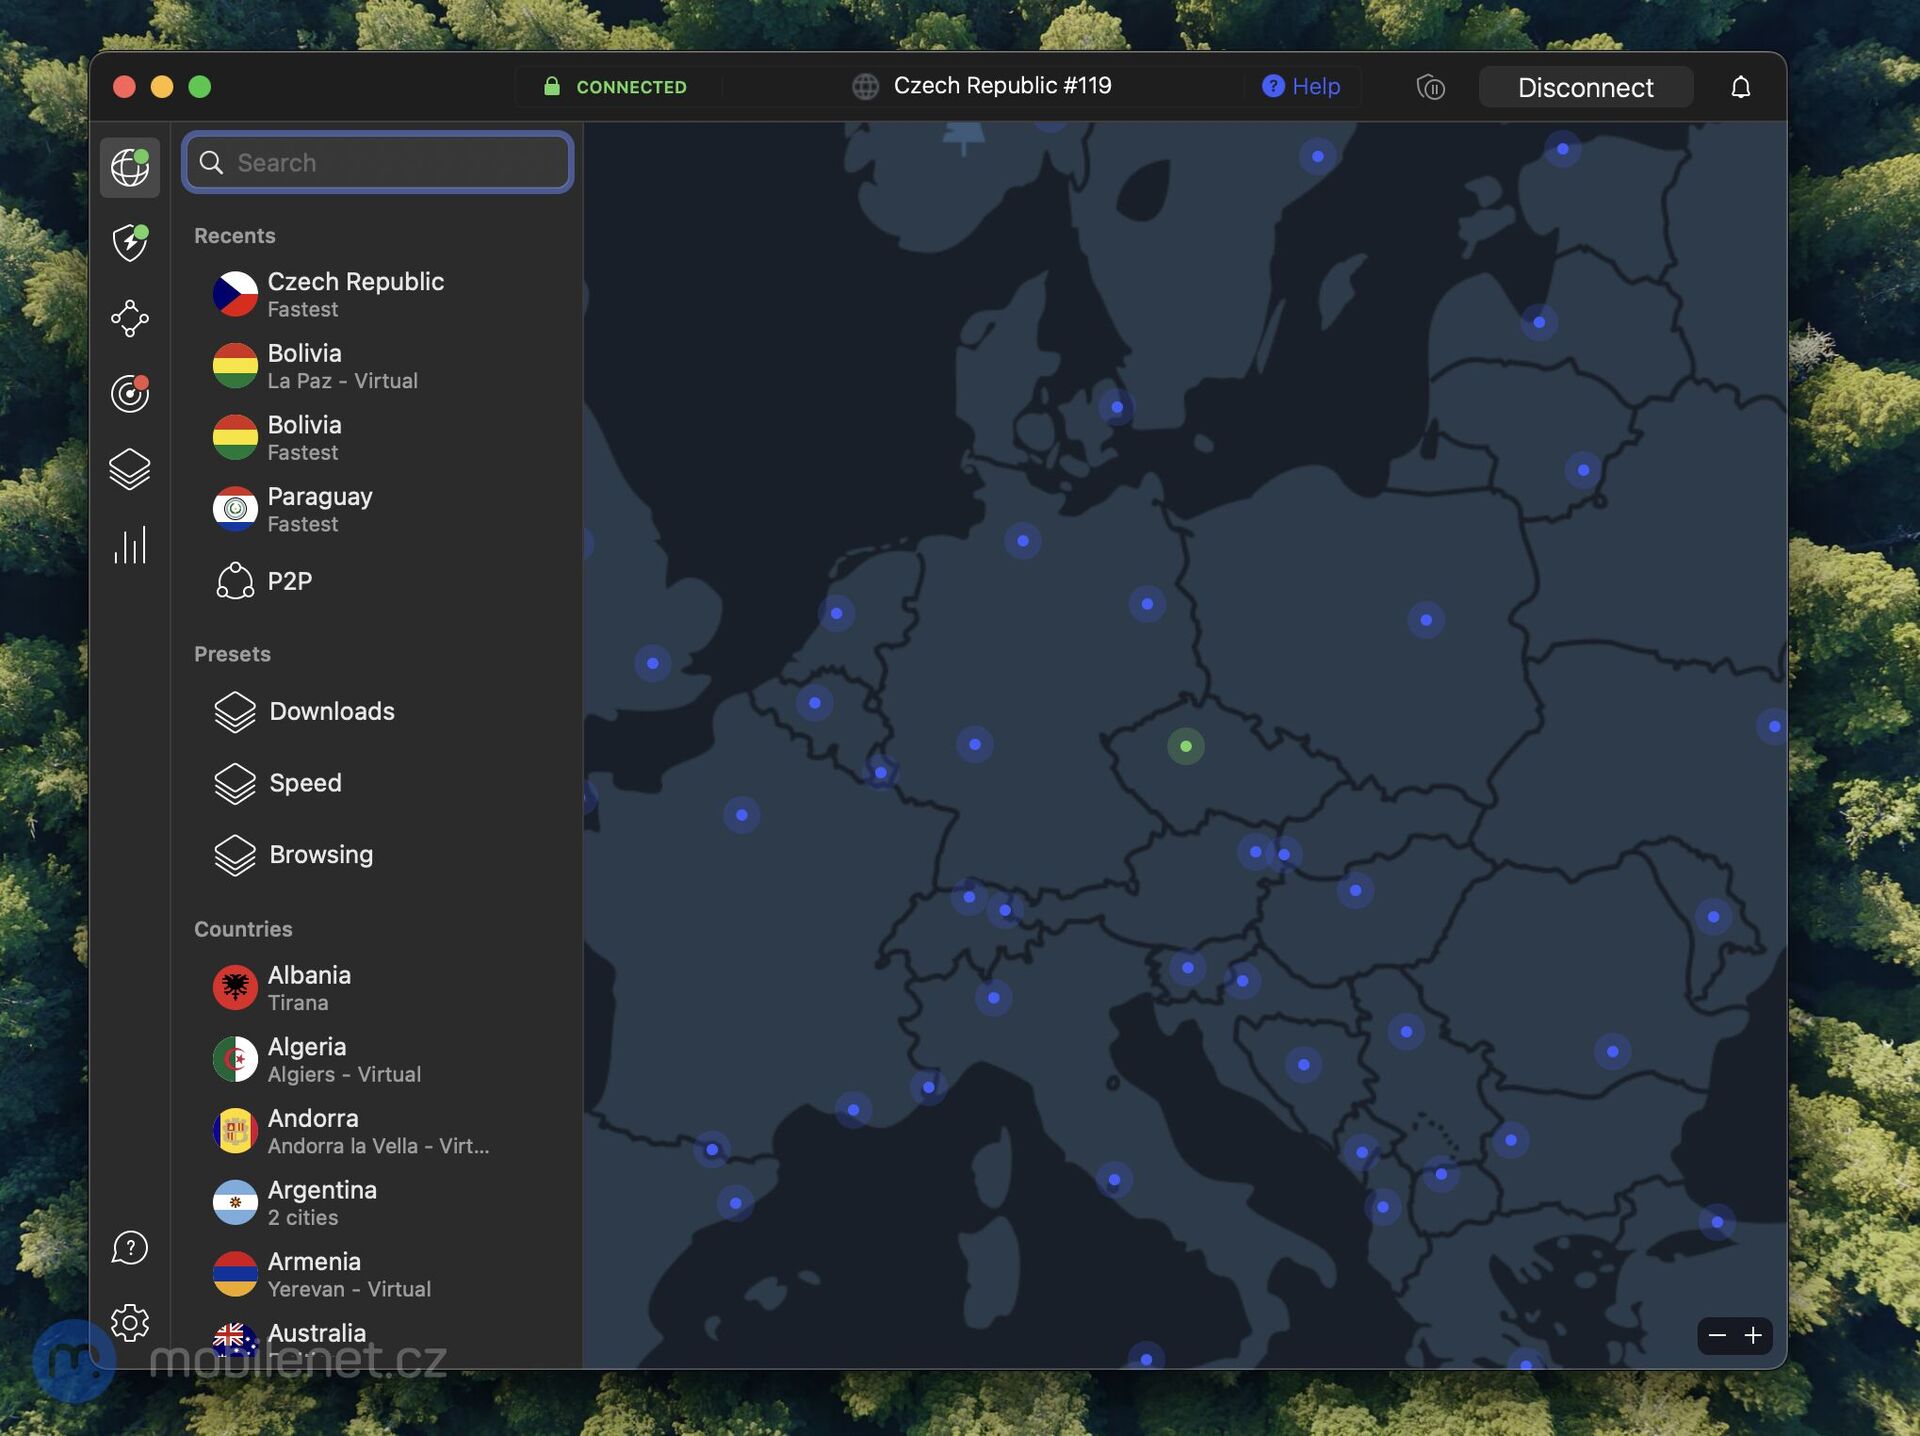This screenshot has height=1436, width=1920.
Task: Open the Presets sidebar panel
Action: (x=130, y=469)
